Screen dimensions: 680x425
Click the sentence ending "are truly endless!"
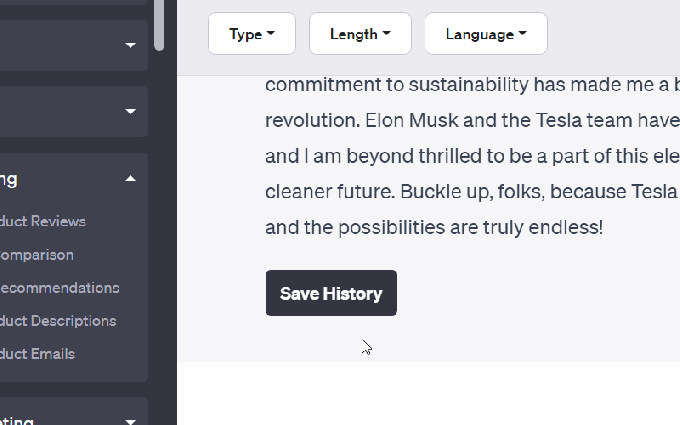pos(434,227)
